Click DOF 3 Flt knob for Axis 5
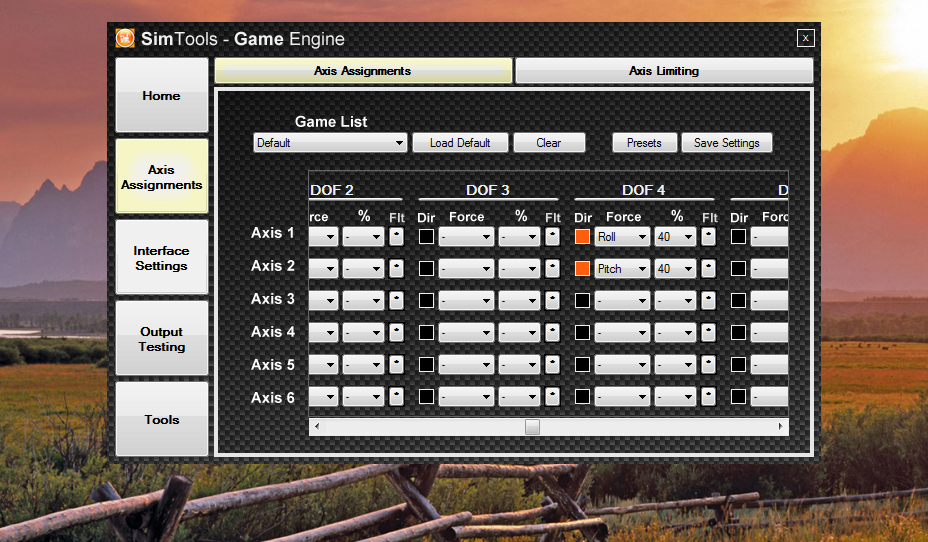Screen dimensions: 928x542 [552, 364]
